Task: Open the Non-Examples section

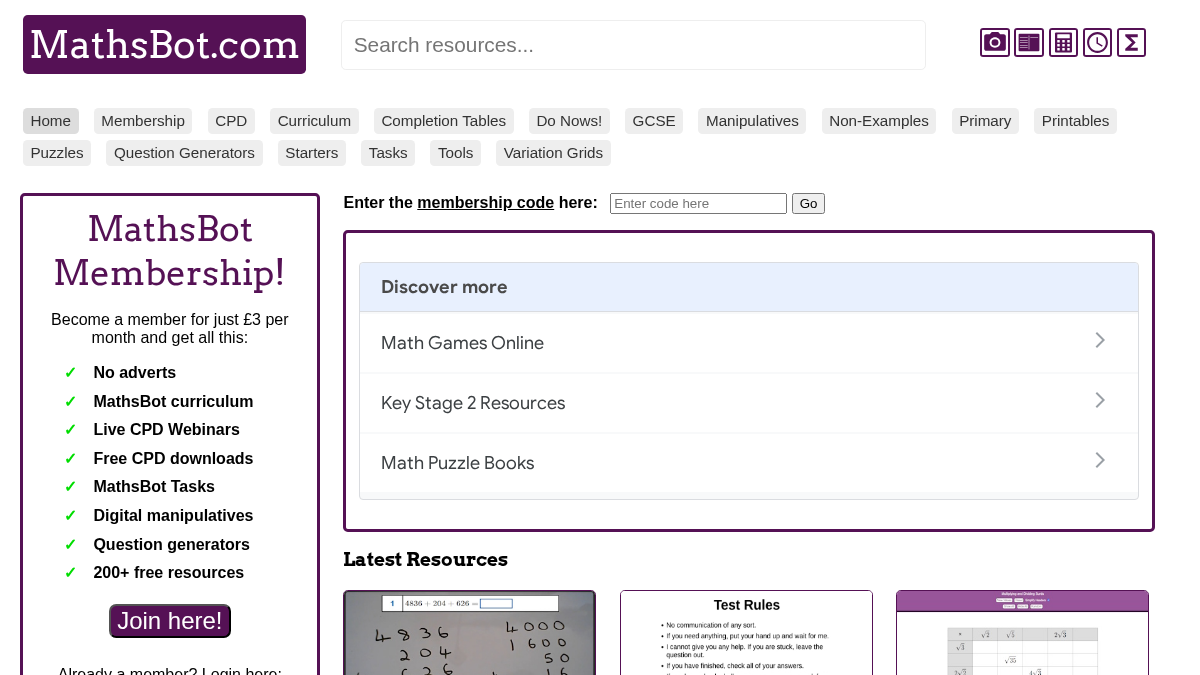Action: click(879, 121)
